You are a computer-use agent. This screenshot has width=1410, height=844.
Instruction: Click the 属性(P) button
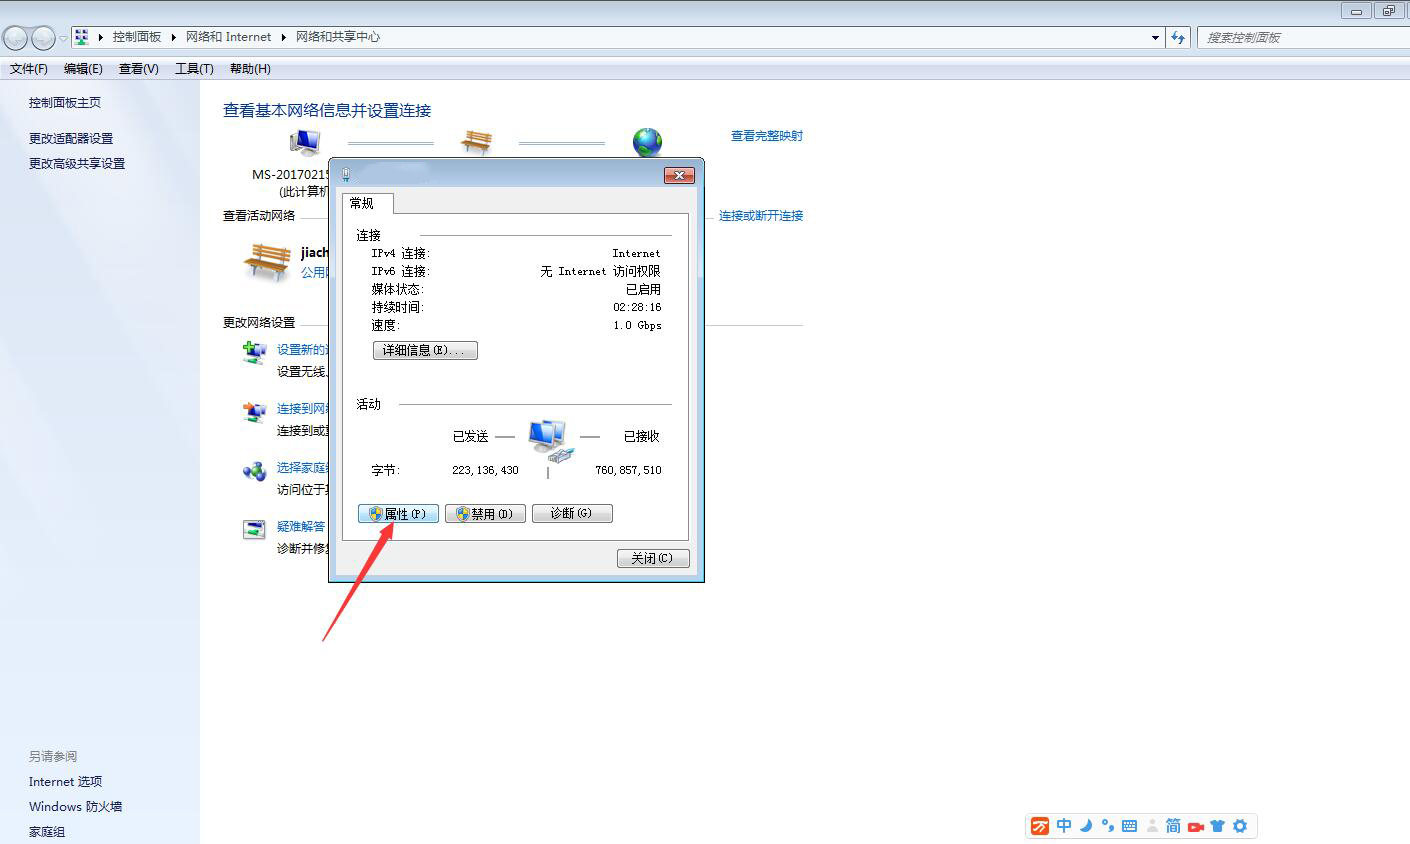coord(398,513)
